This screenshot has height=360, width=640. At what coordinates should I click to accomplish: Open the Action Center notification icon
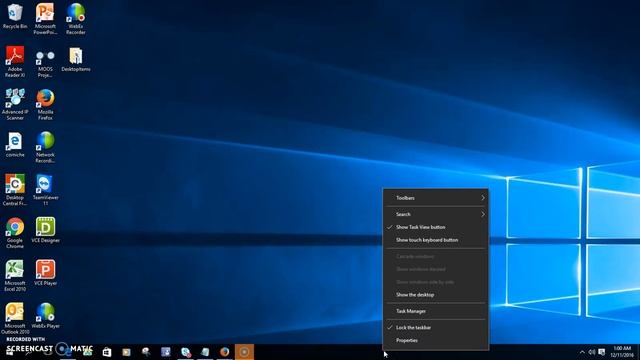[x=602, y=352]
